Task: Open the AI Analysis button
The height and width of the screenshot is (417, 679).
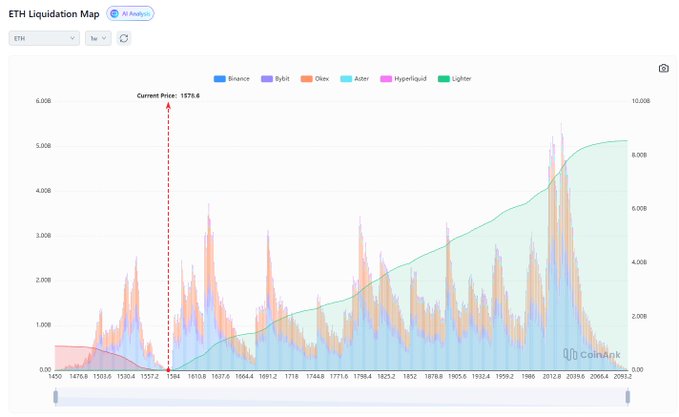Action: pyautogui.click(x=130, y=14)
